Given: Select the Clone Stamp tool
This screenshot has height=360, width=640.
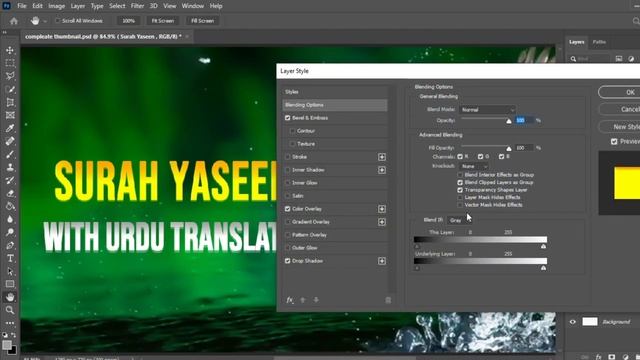Looking at the screenshot, I should pos(10,167).
